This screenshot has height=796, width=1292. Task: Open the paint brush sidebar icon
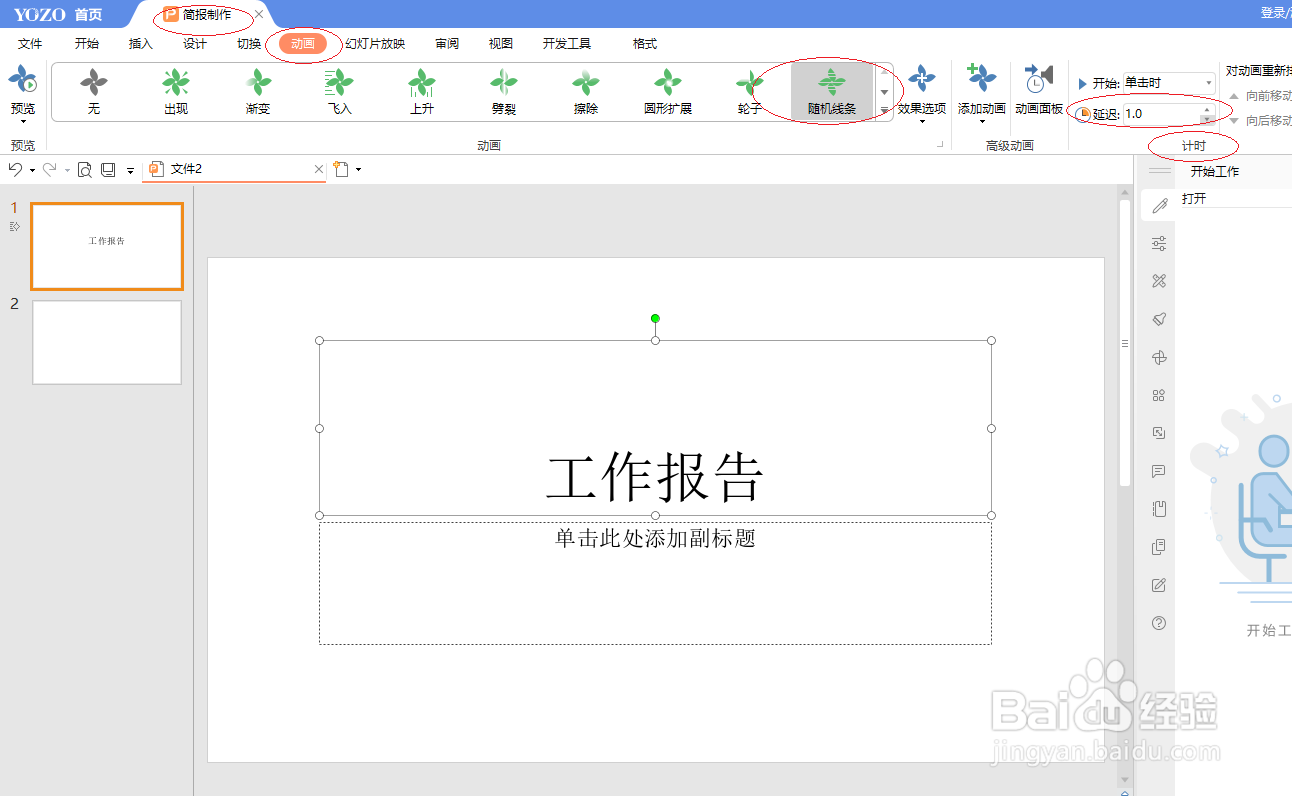pyautogui.click(x=1159, y=319)
